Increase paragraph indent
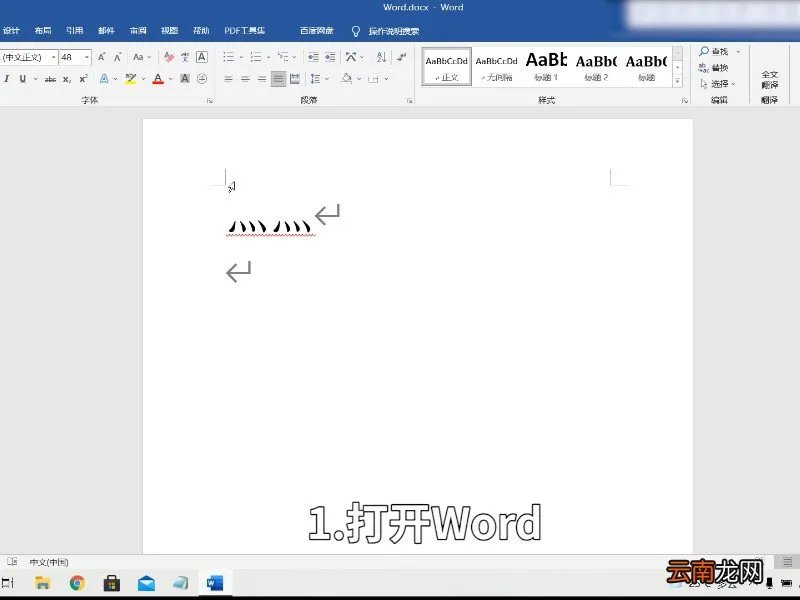The width and height of the screenshot is (800, 600). 330,57
